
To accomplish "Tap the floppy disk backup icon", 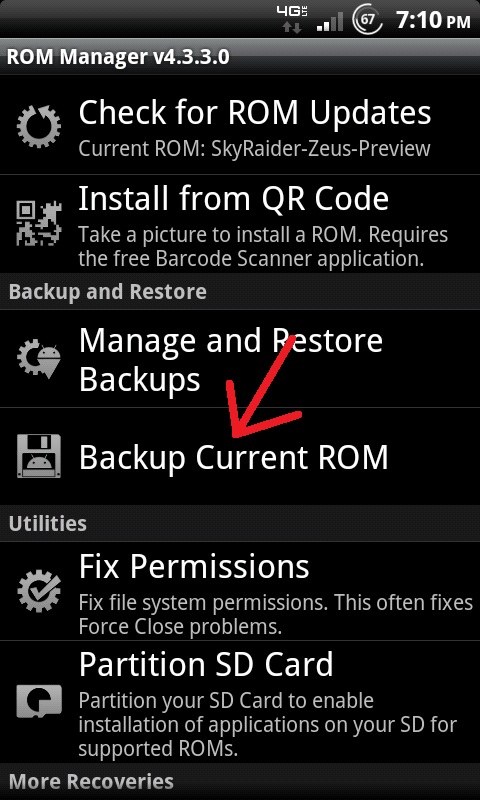I will (x=39, y=456).
